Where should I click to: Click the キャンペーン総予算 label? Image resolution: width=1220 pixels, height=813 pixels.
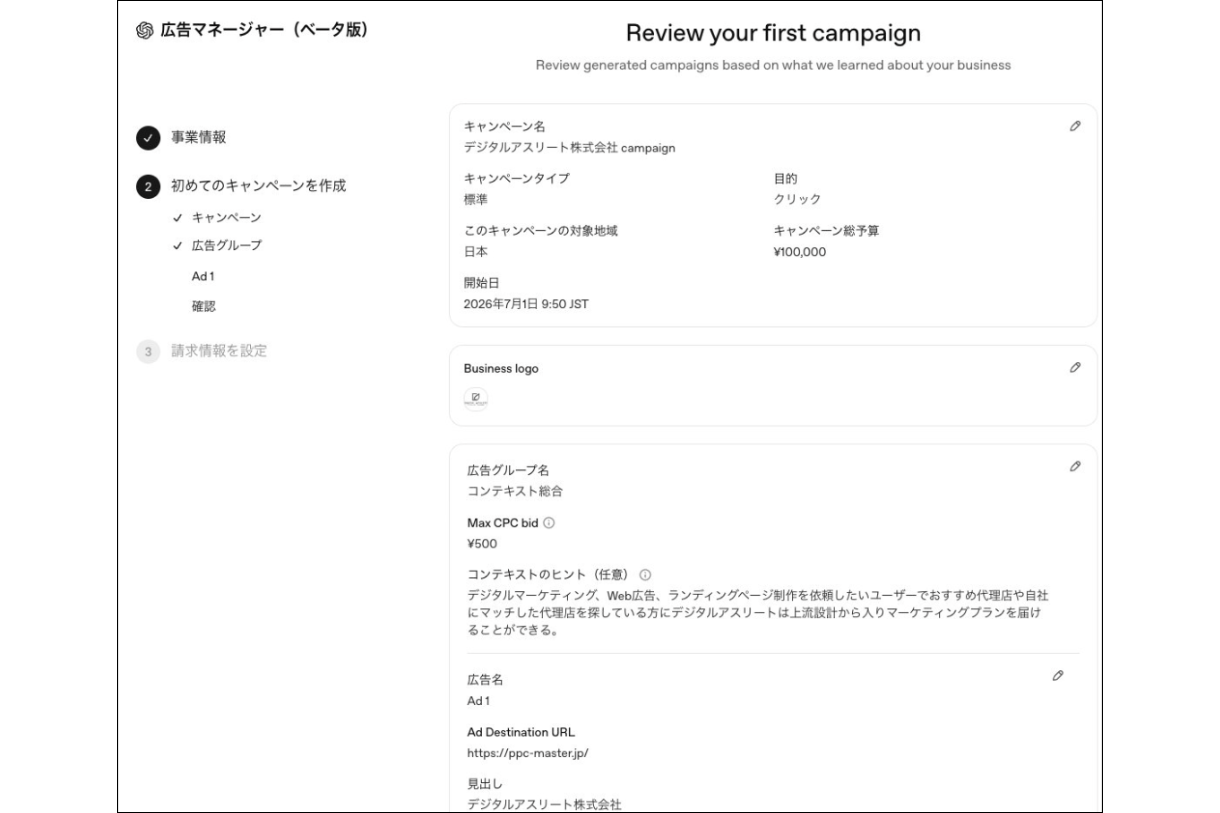pyautogui.click(x=826, y=231)
